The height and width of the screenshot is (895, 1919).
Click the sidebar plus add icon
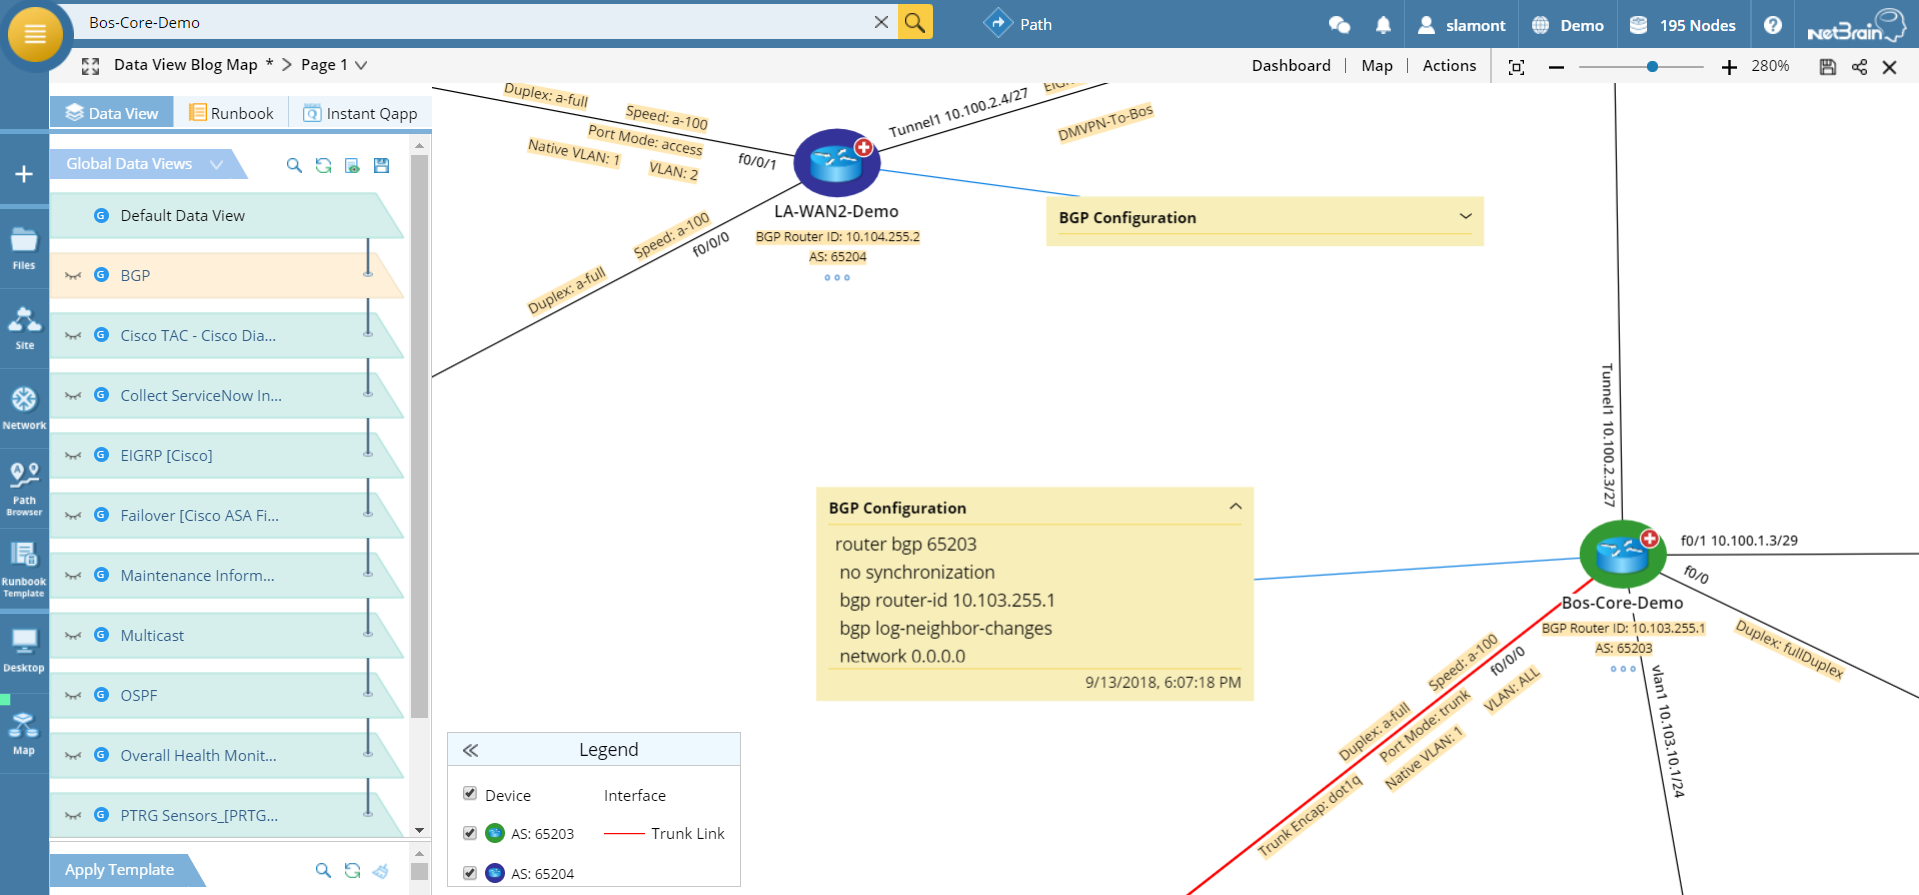(24, 174)
